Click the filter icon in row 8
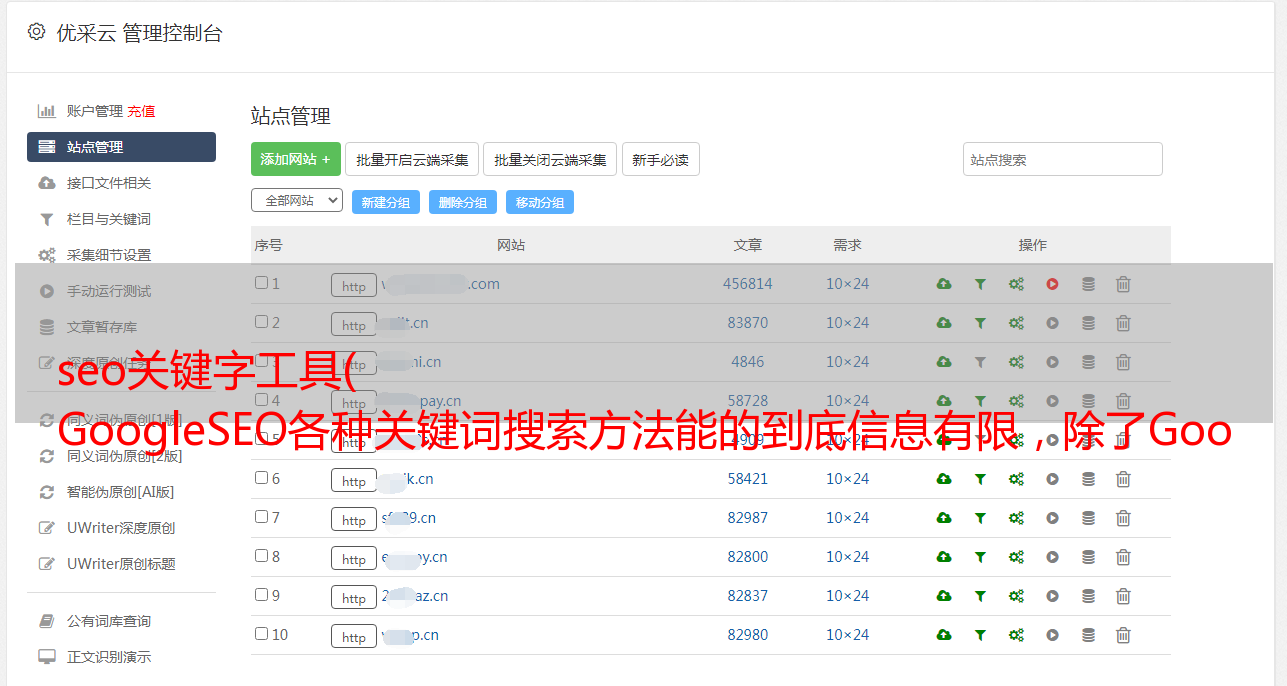Viewport: 1287px width, 686px height. (x=980, y=557)
